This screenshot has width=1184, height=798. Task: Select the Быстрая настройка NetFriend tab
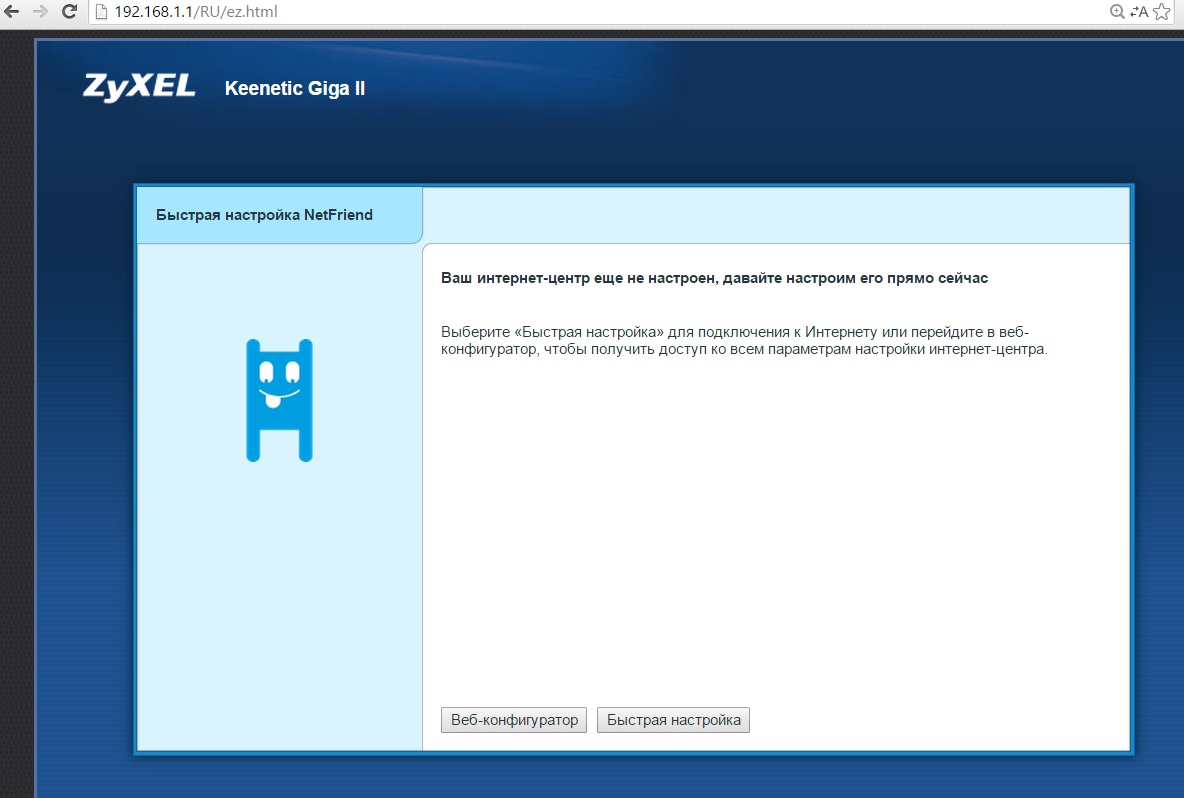click(x=279, y=215)
